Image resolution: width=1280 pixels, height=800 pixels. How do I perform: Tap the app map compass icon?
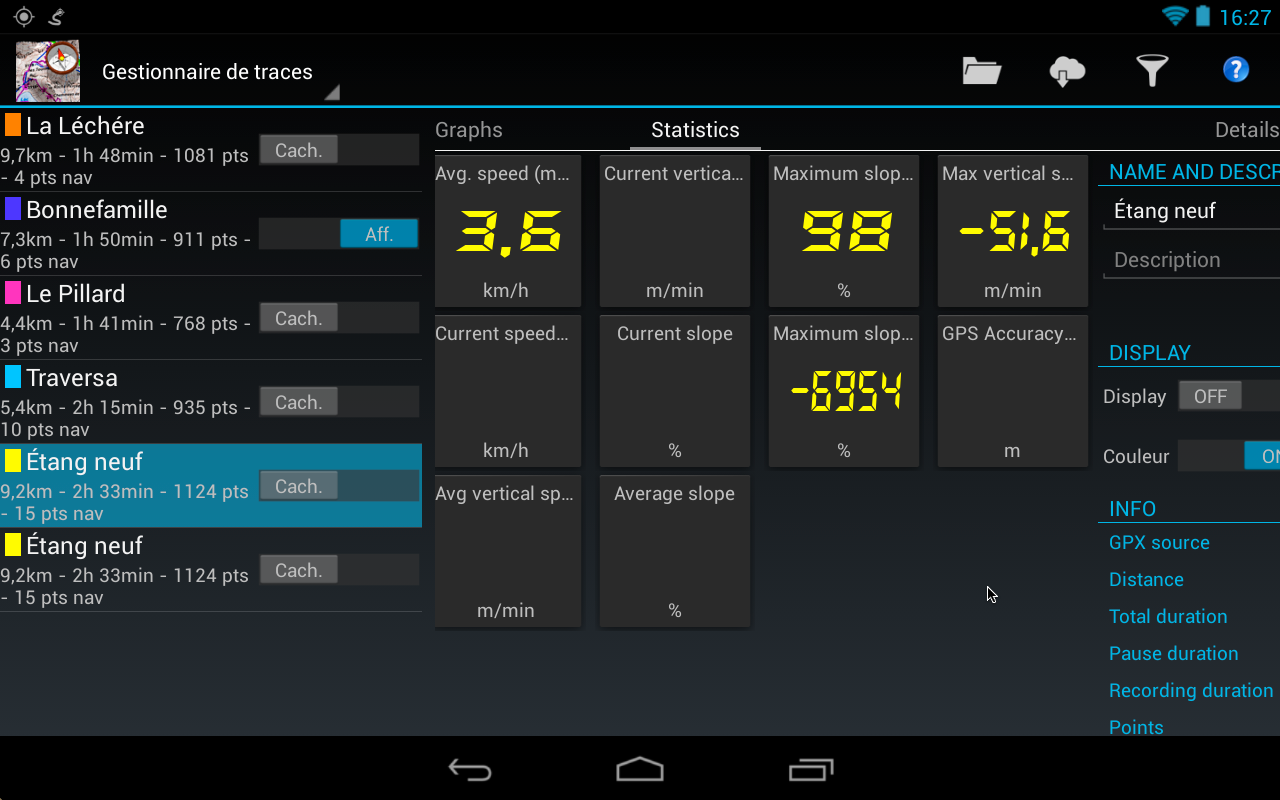point(48,71)
